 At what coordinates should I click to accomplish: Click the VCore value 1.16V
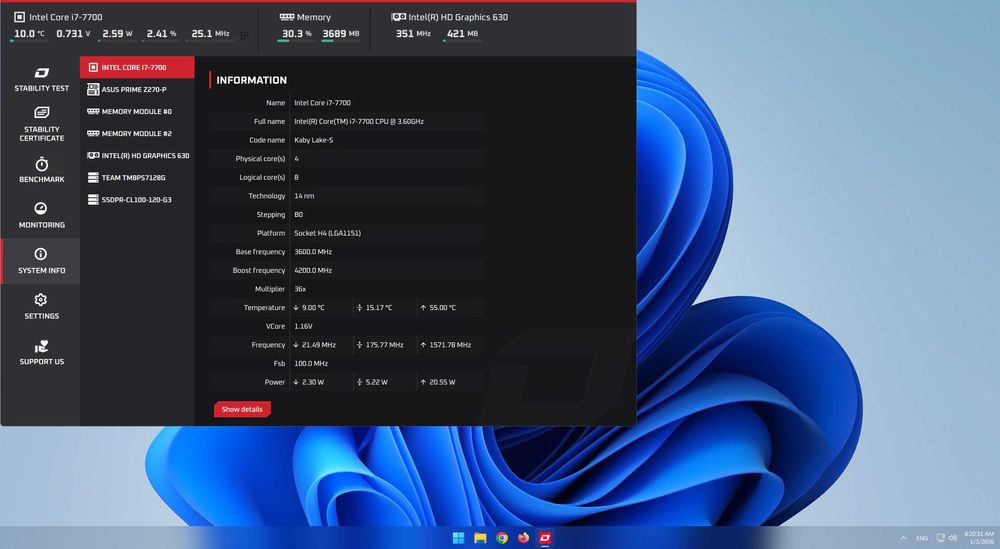(304, 326)
